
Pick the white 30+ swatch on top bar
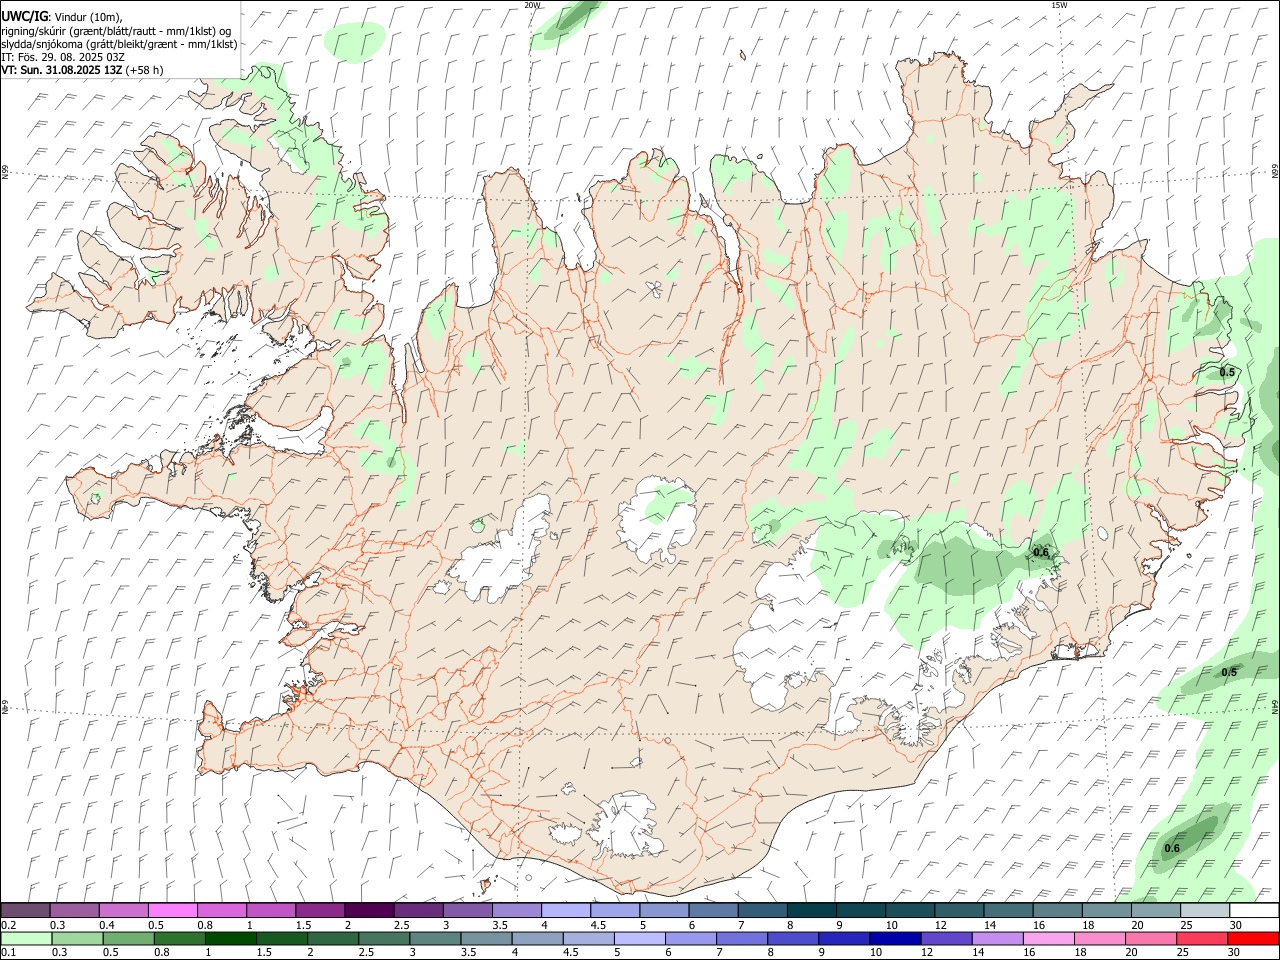[x=1254, y=911]
